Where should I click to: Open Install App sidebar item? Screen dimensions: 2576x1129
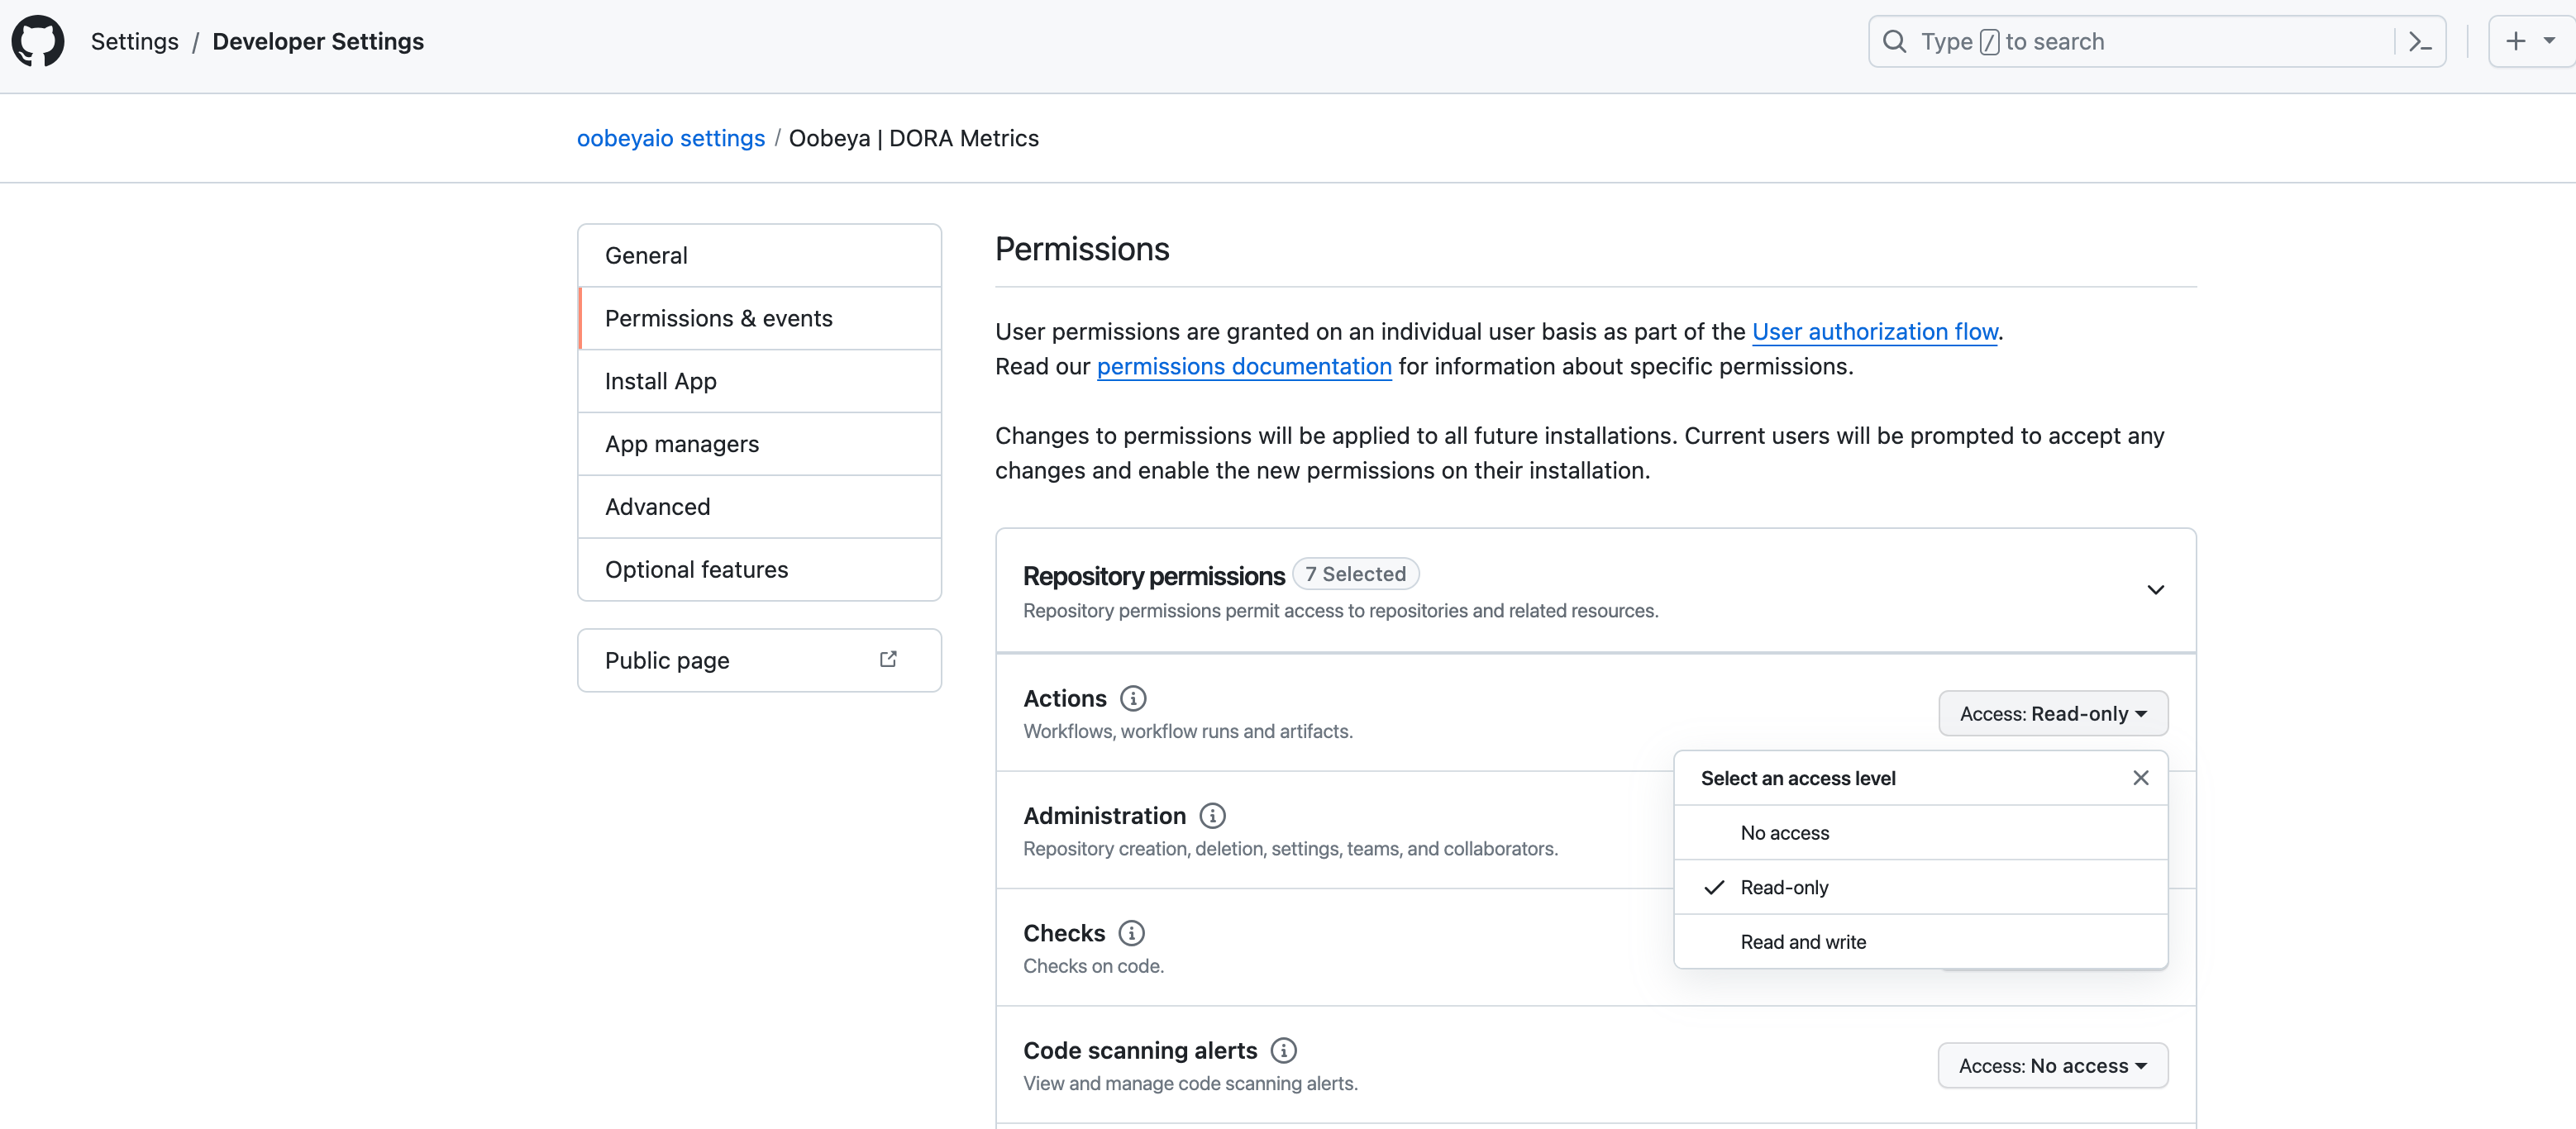pyautogui.click(x=759, y=381)
